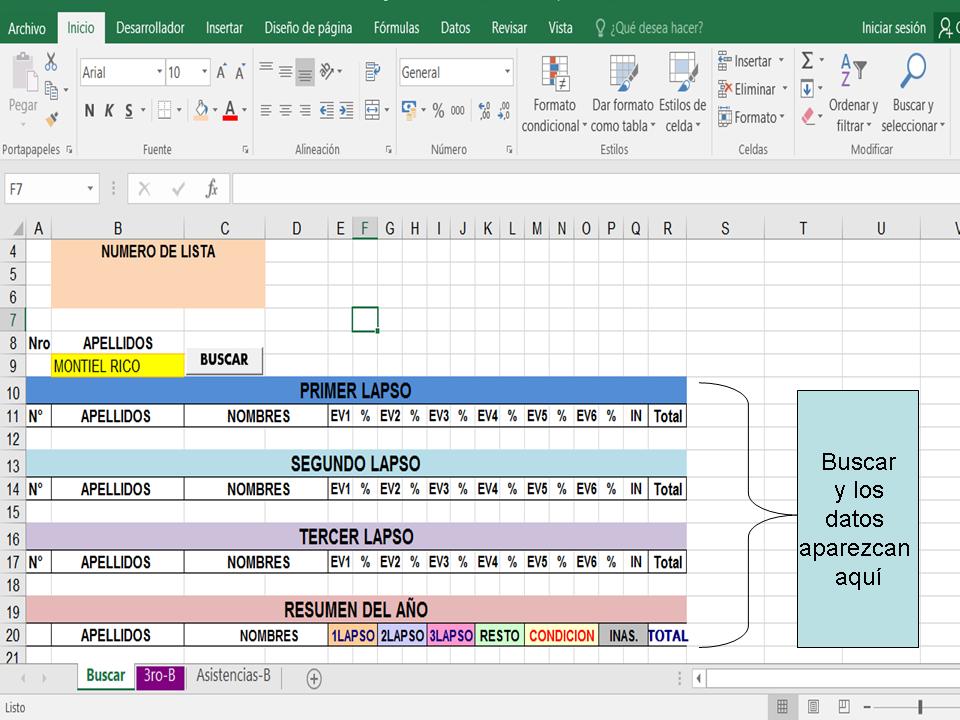Image resolution: width=960 pixels, height=720 pixels.
Task: Apply the fill color bucket
Action: pos(201,110)
